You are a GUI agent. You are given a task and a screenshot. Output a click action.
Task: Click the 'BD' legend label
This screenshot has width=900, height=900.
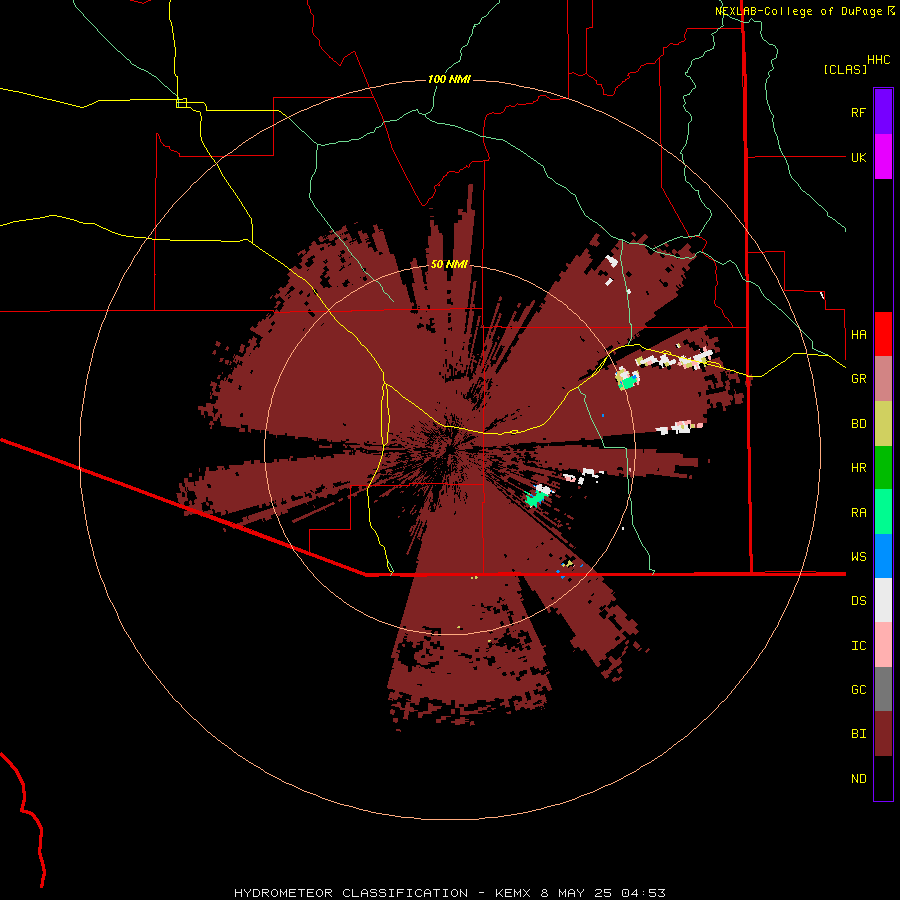pyautogui.click(x=858, y=424)
